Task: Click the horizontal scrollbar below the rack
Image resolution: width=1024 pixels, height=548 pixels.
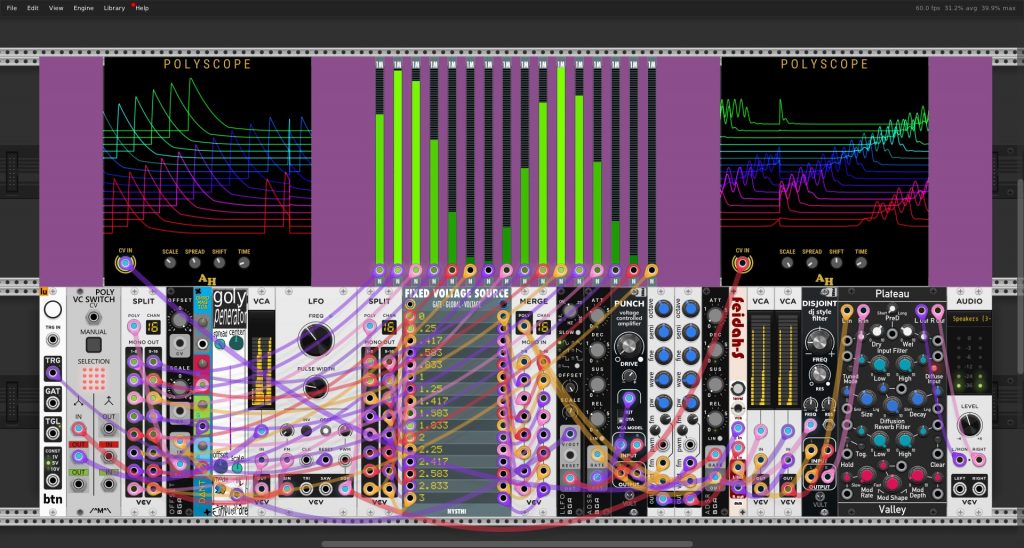Action: pyautogui.click(x=507, y=543)
